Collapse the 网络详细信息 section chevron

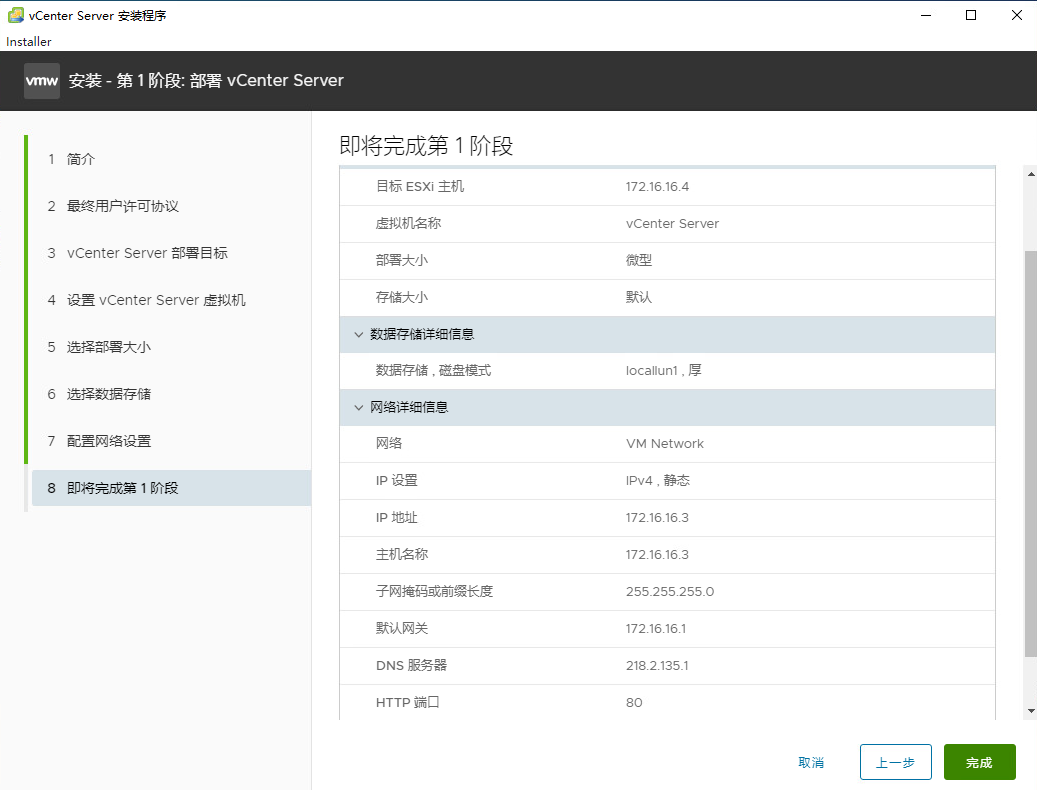coord(358,407)
